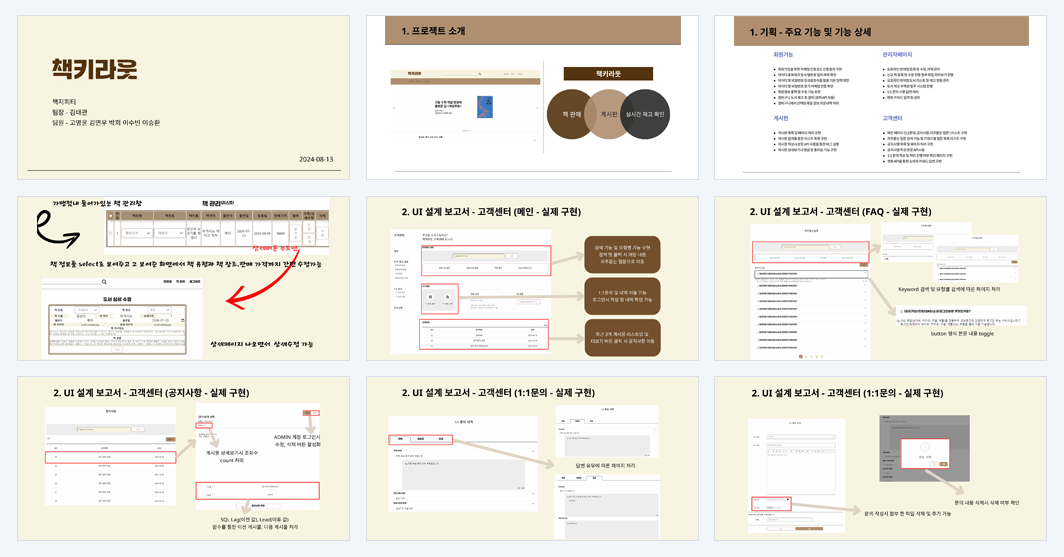Click the '답변 유무에 따른 페이지 처리' caption
The width and height of the screenshot is (1064, 557).
coord(605,465)
